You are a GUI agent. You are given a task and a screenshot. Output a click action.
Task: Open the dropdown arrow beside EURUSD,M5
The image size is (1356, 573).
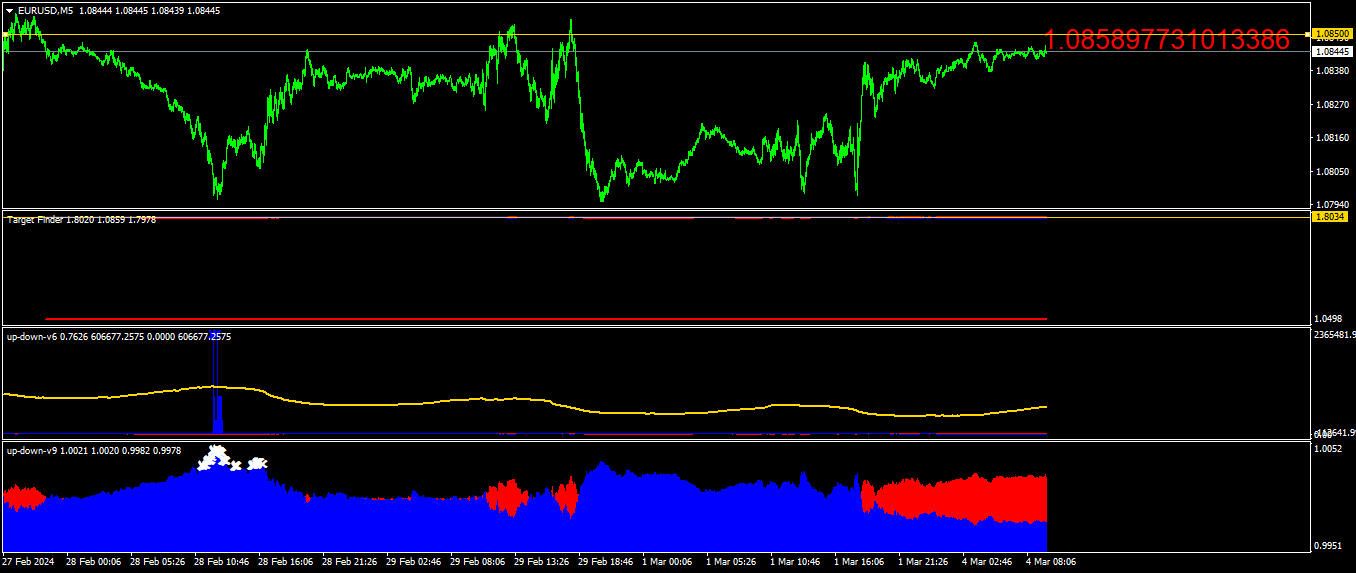(10, 10)
